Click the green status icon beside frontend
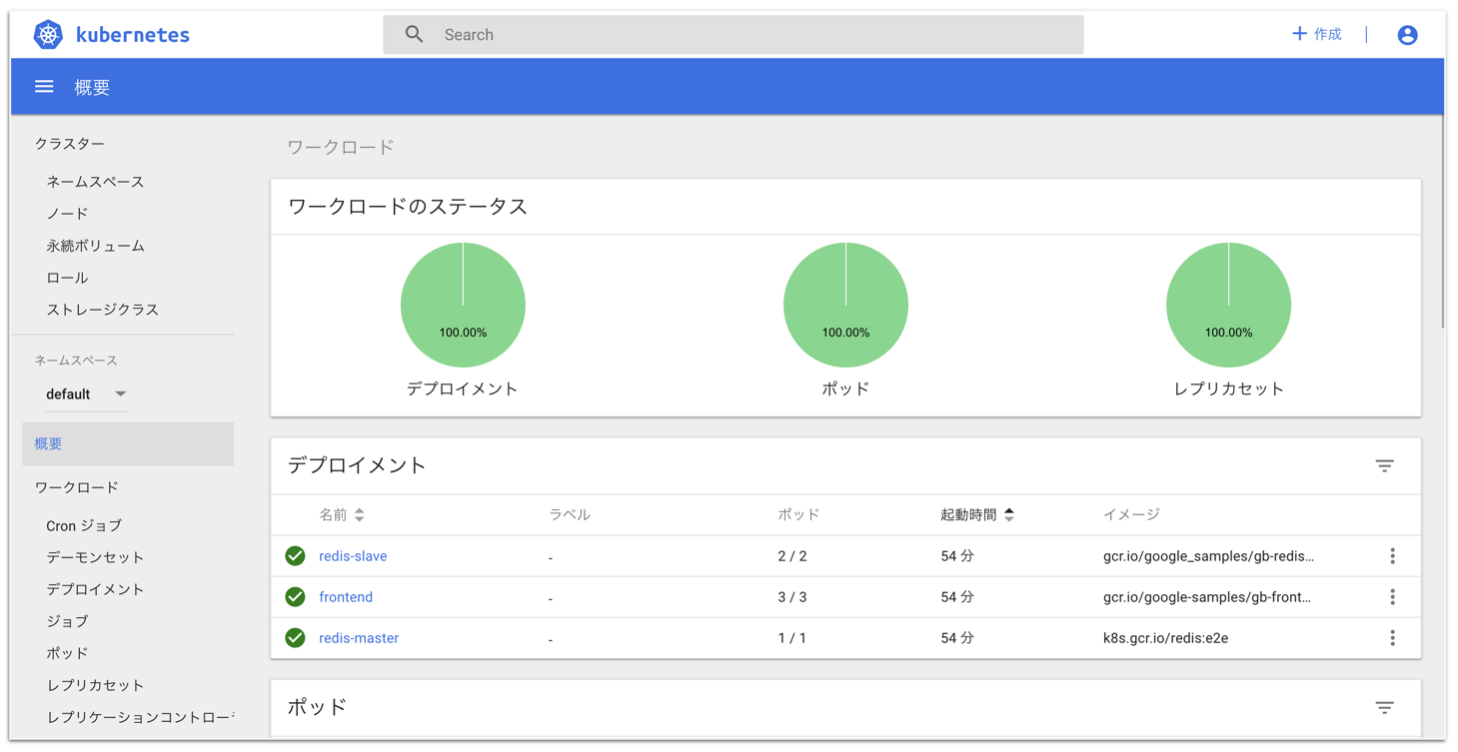 (x=295, y=596)
